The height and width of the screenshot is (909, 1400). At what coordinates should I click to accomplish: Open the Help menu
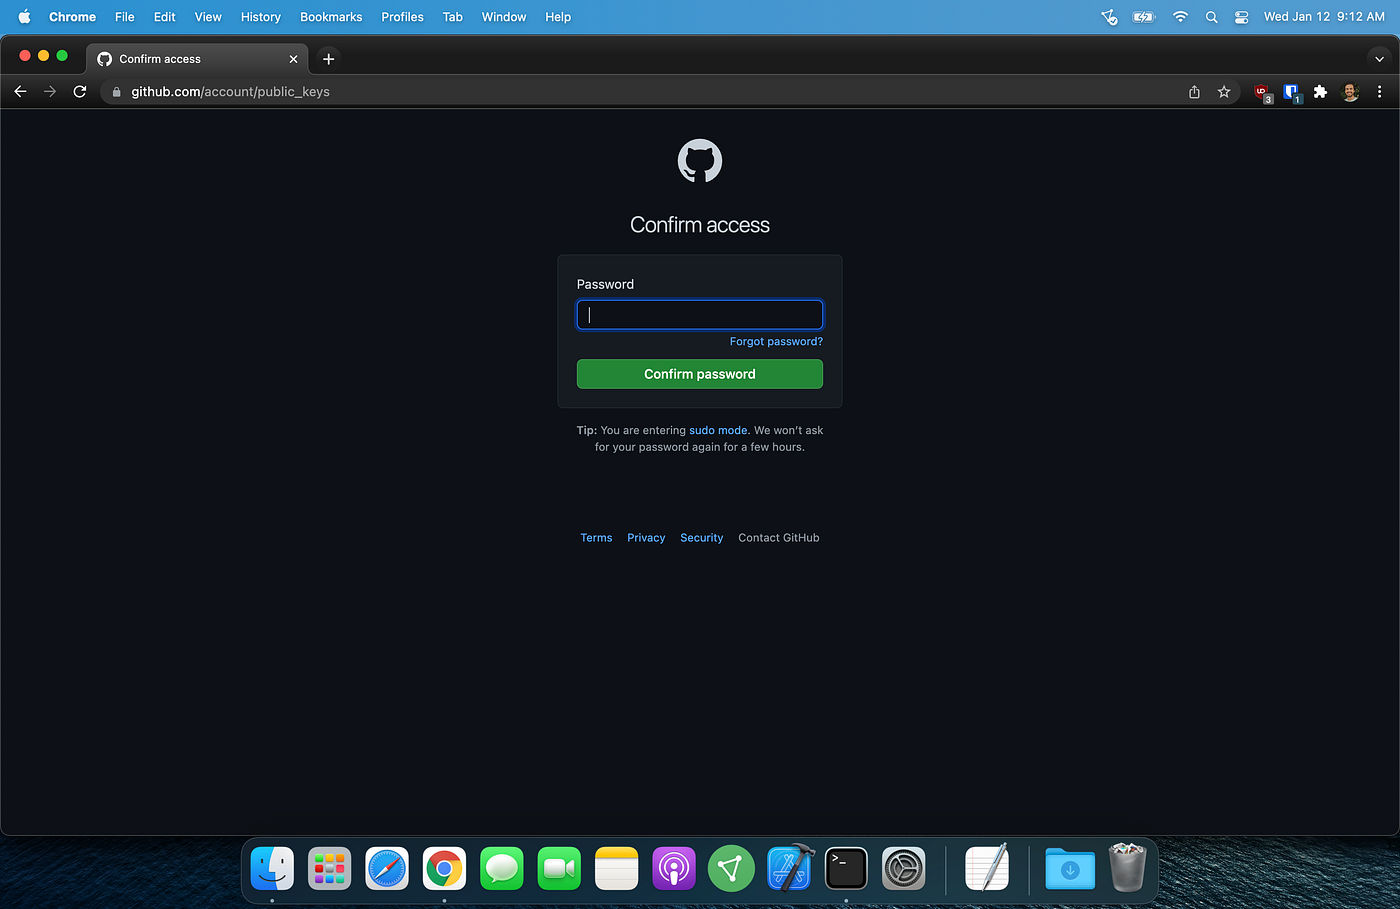558,17
